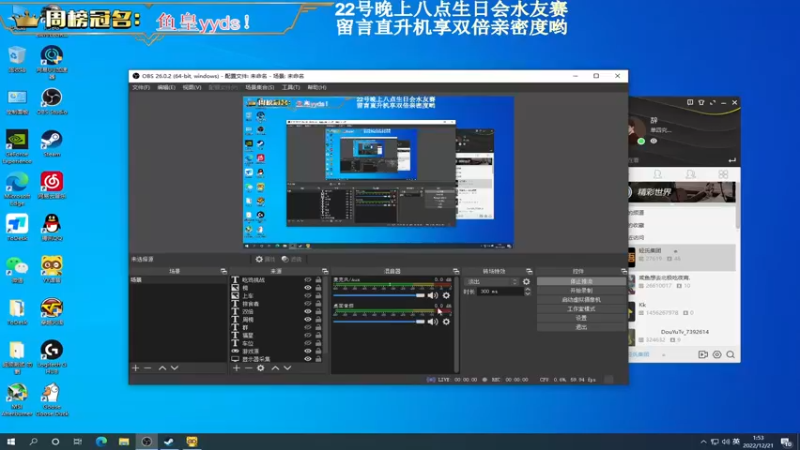This screenshot has height=450, width=800.
Task: Move scene down in the scenes panel
Action: [174, 368]
